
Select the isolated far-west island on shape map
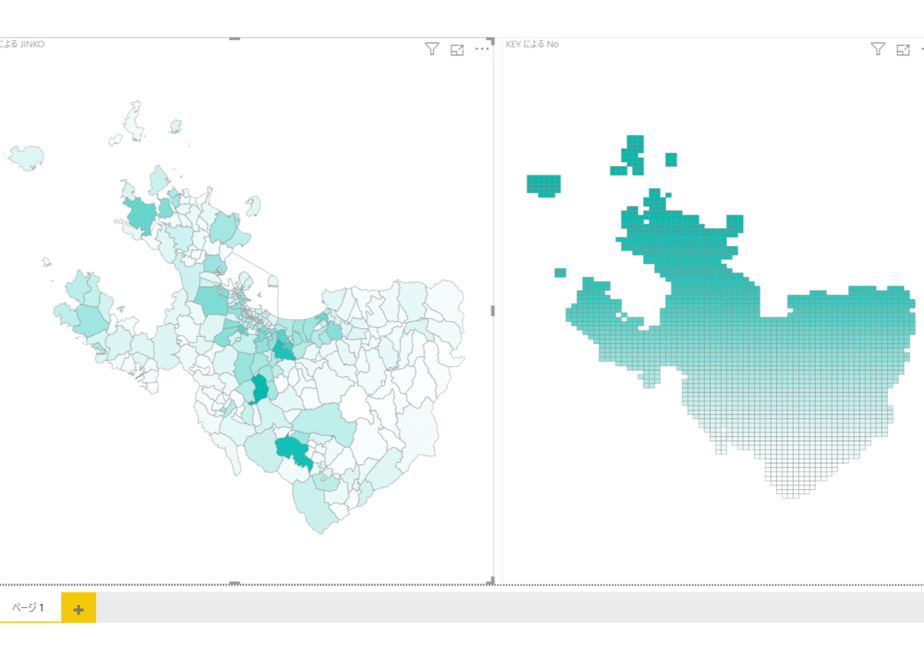pos(26,157)
